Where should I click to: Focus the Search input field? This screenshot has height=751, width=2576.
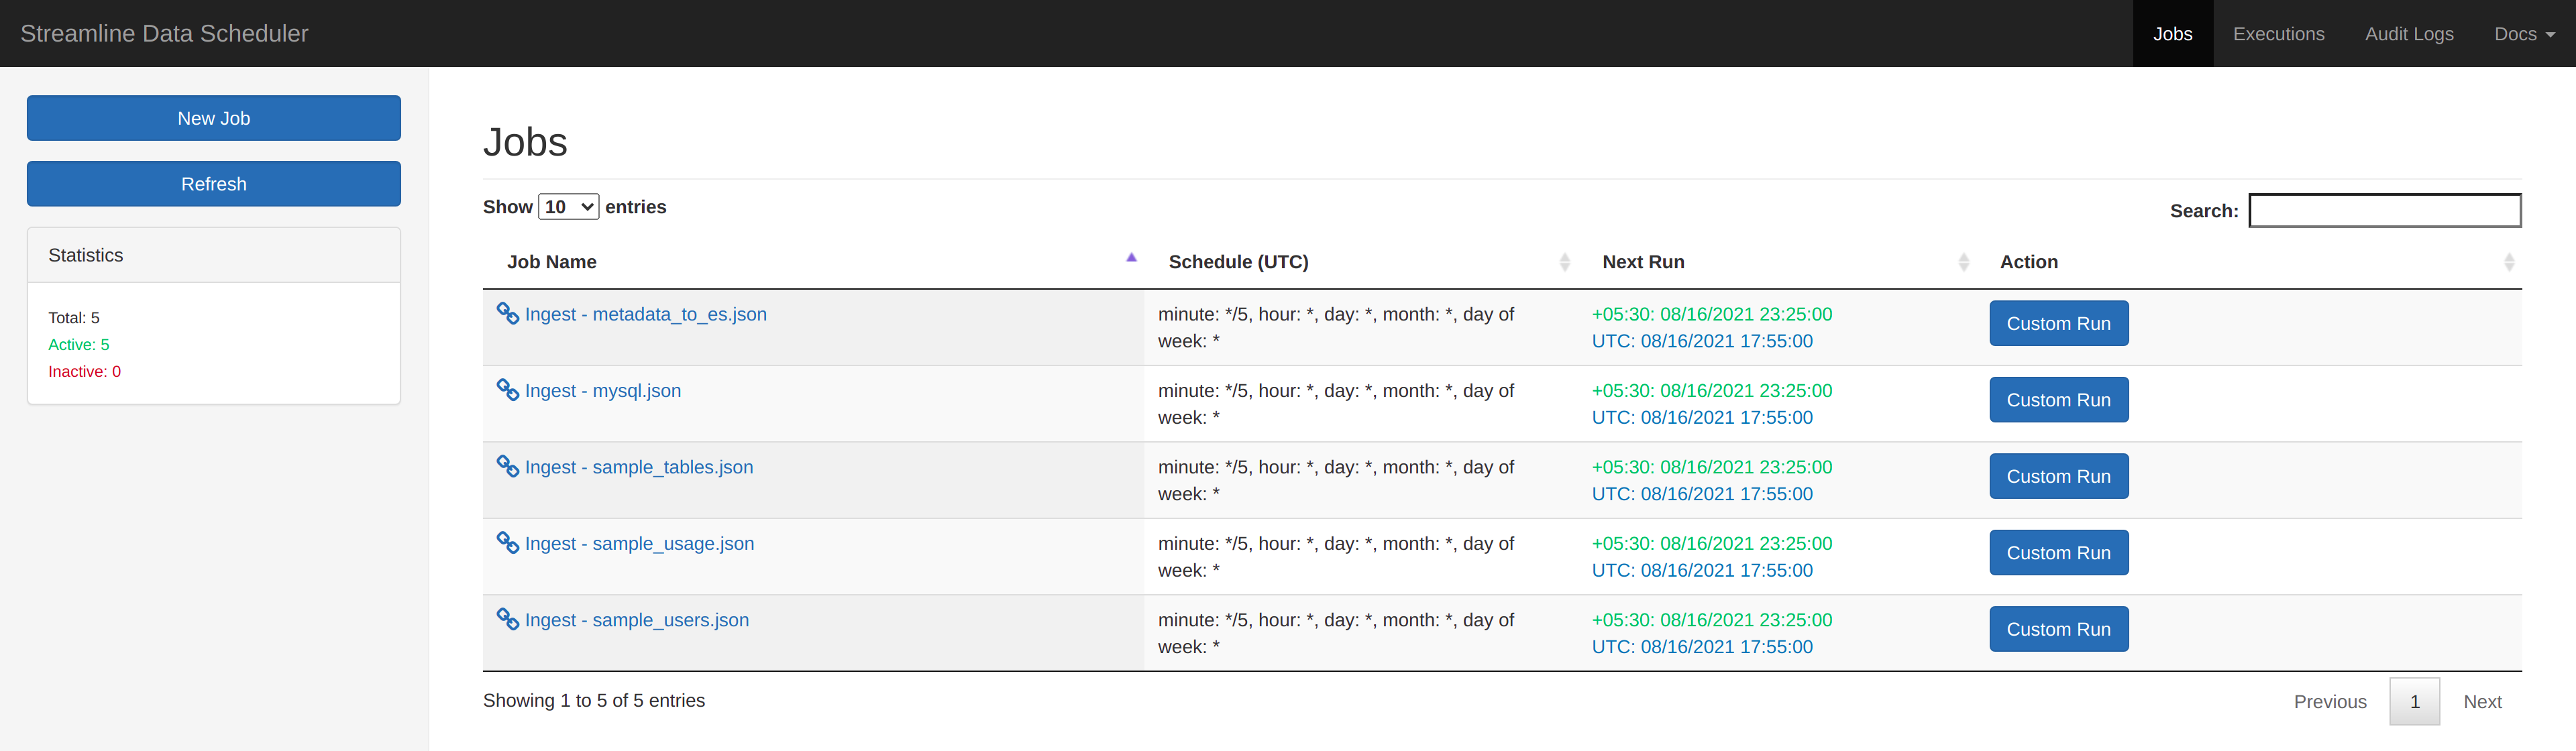(2384, 211)
